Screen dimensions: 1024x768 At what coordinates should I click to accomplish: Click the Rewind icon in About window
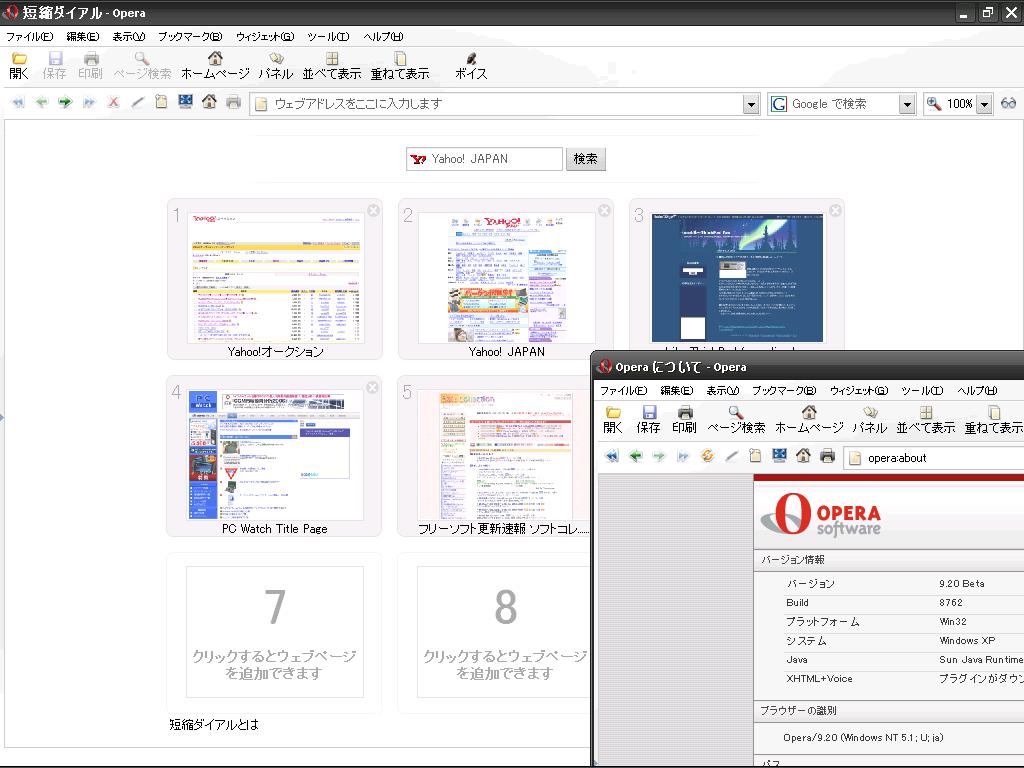click(612, 456)
